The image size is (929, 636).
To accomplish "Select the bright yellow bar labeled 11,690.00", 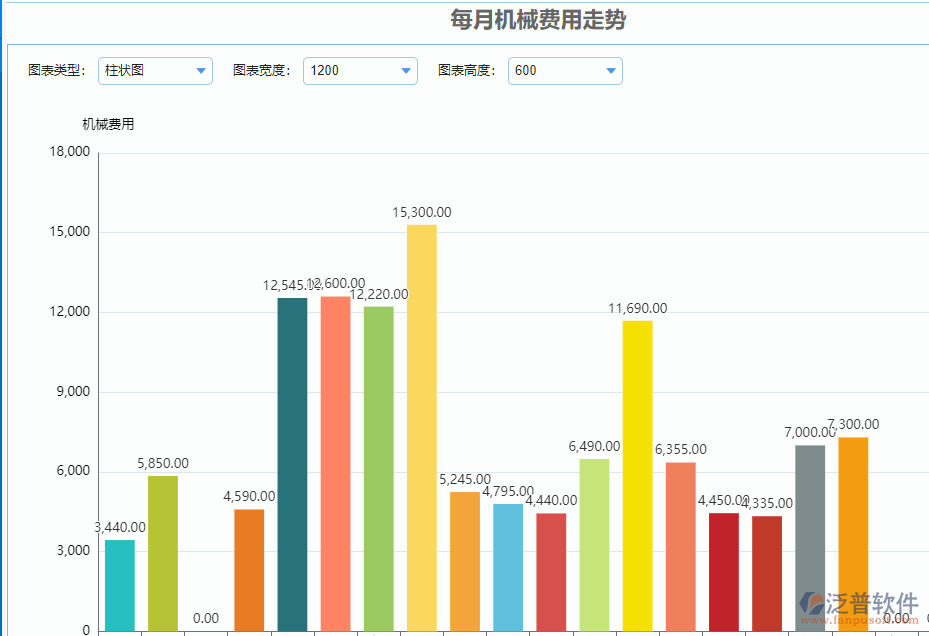I will pyautogui.click(x=637, y=475).
